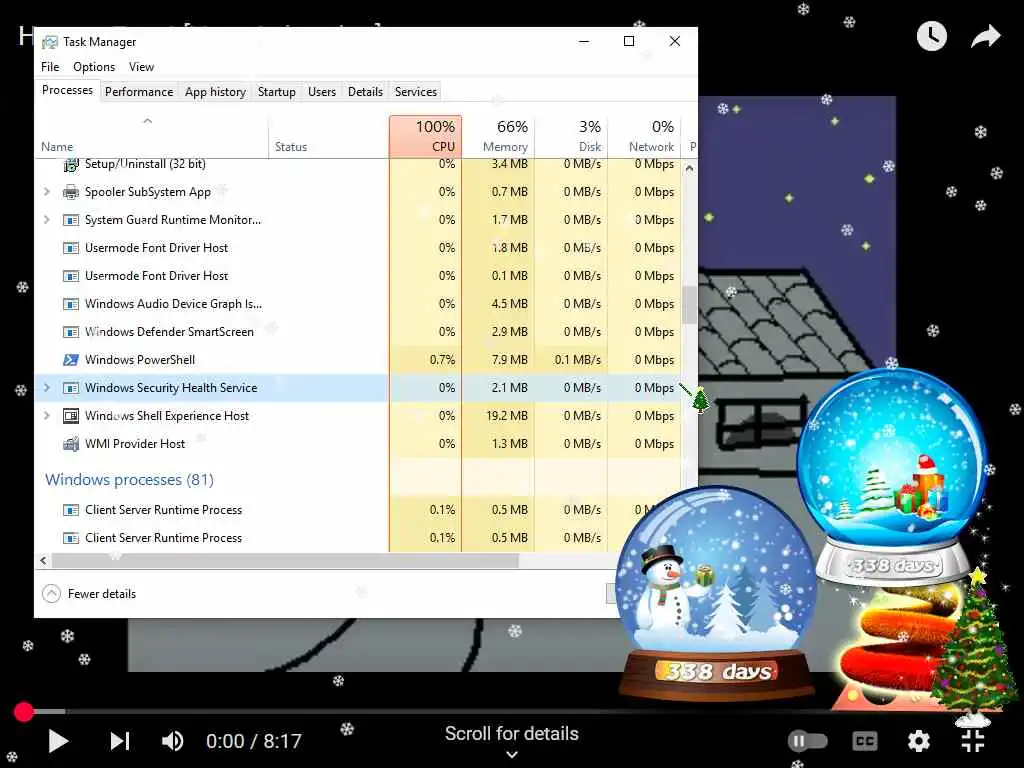Open video settings gear
Viewport: 1024px width, 768px height.
point(919,741)
